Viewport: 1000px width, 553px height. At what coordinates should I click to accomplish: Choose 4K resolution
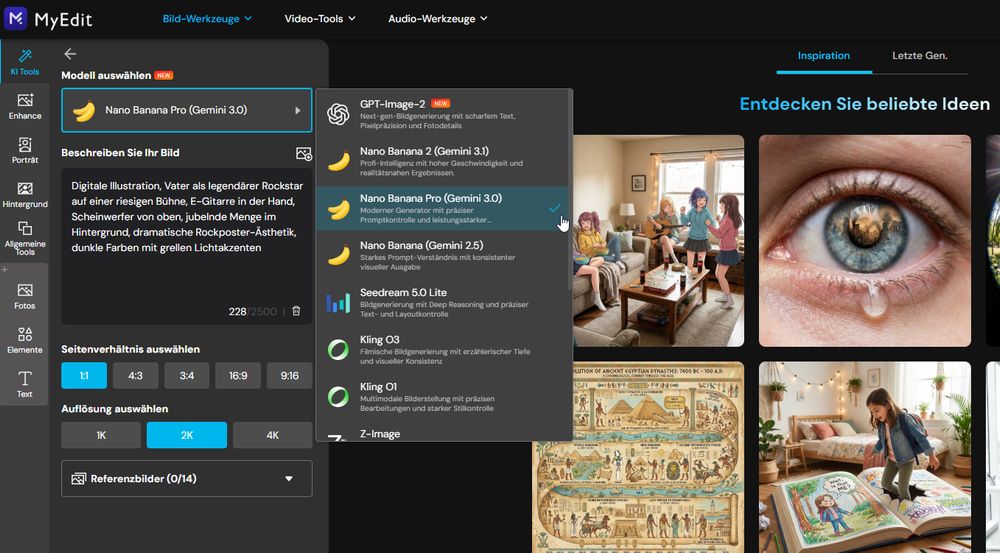pyautogui.click(x=272, y=435)
